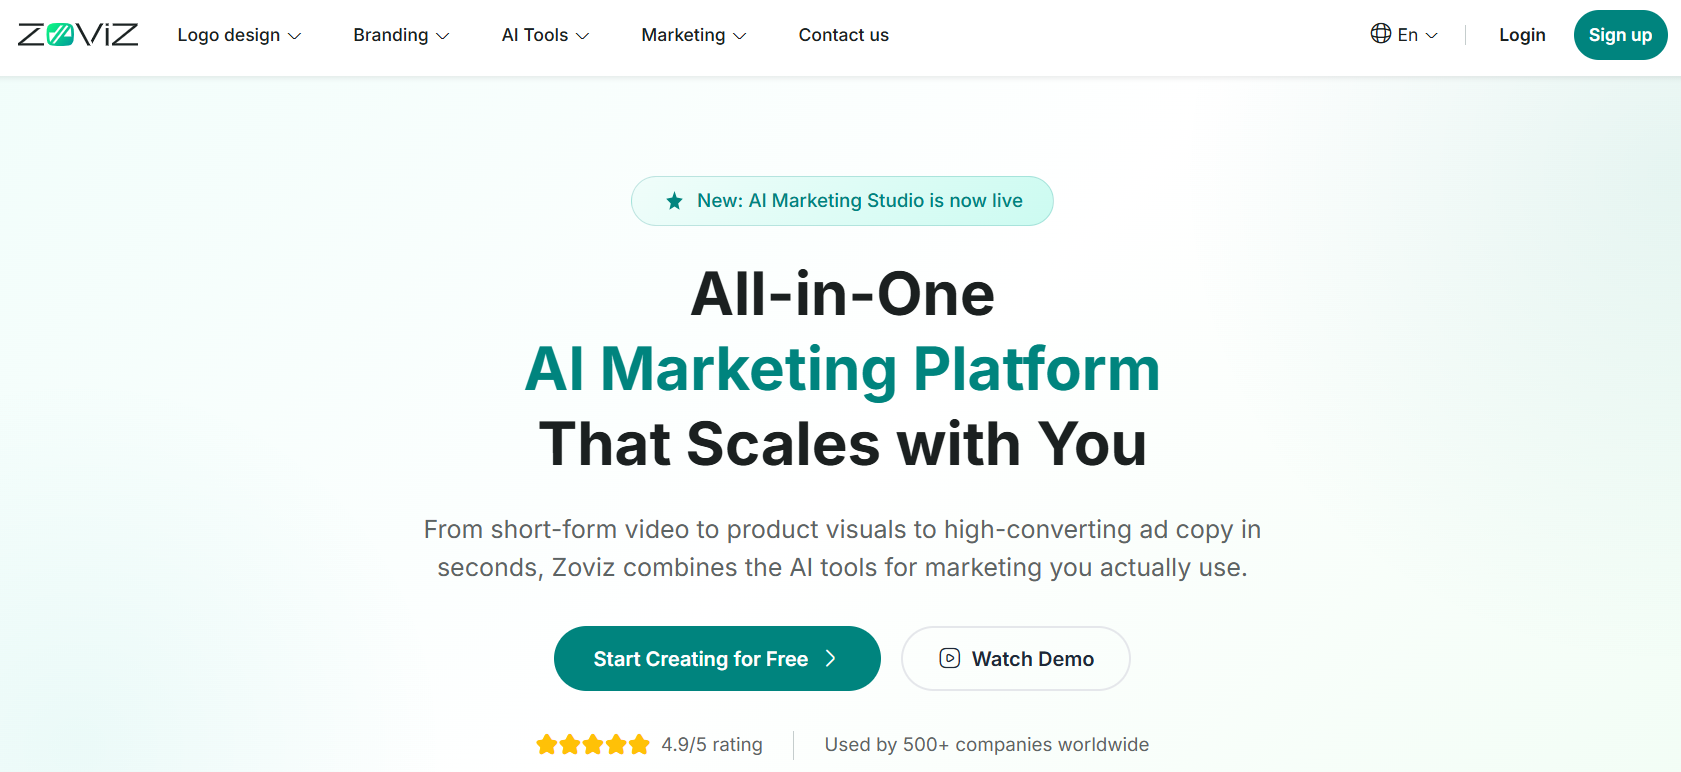Click Start Creating for Free
The width and height of the screenshot is (1681, 772).
pyautogui.click(x=701, y=659)
